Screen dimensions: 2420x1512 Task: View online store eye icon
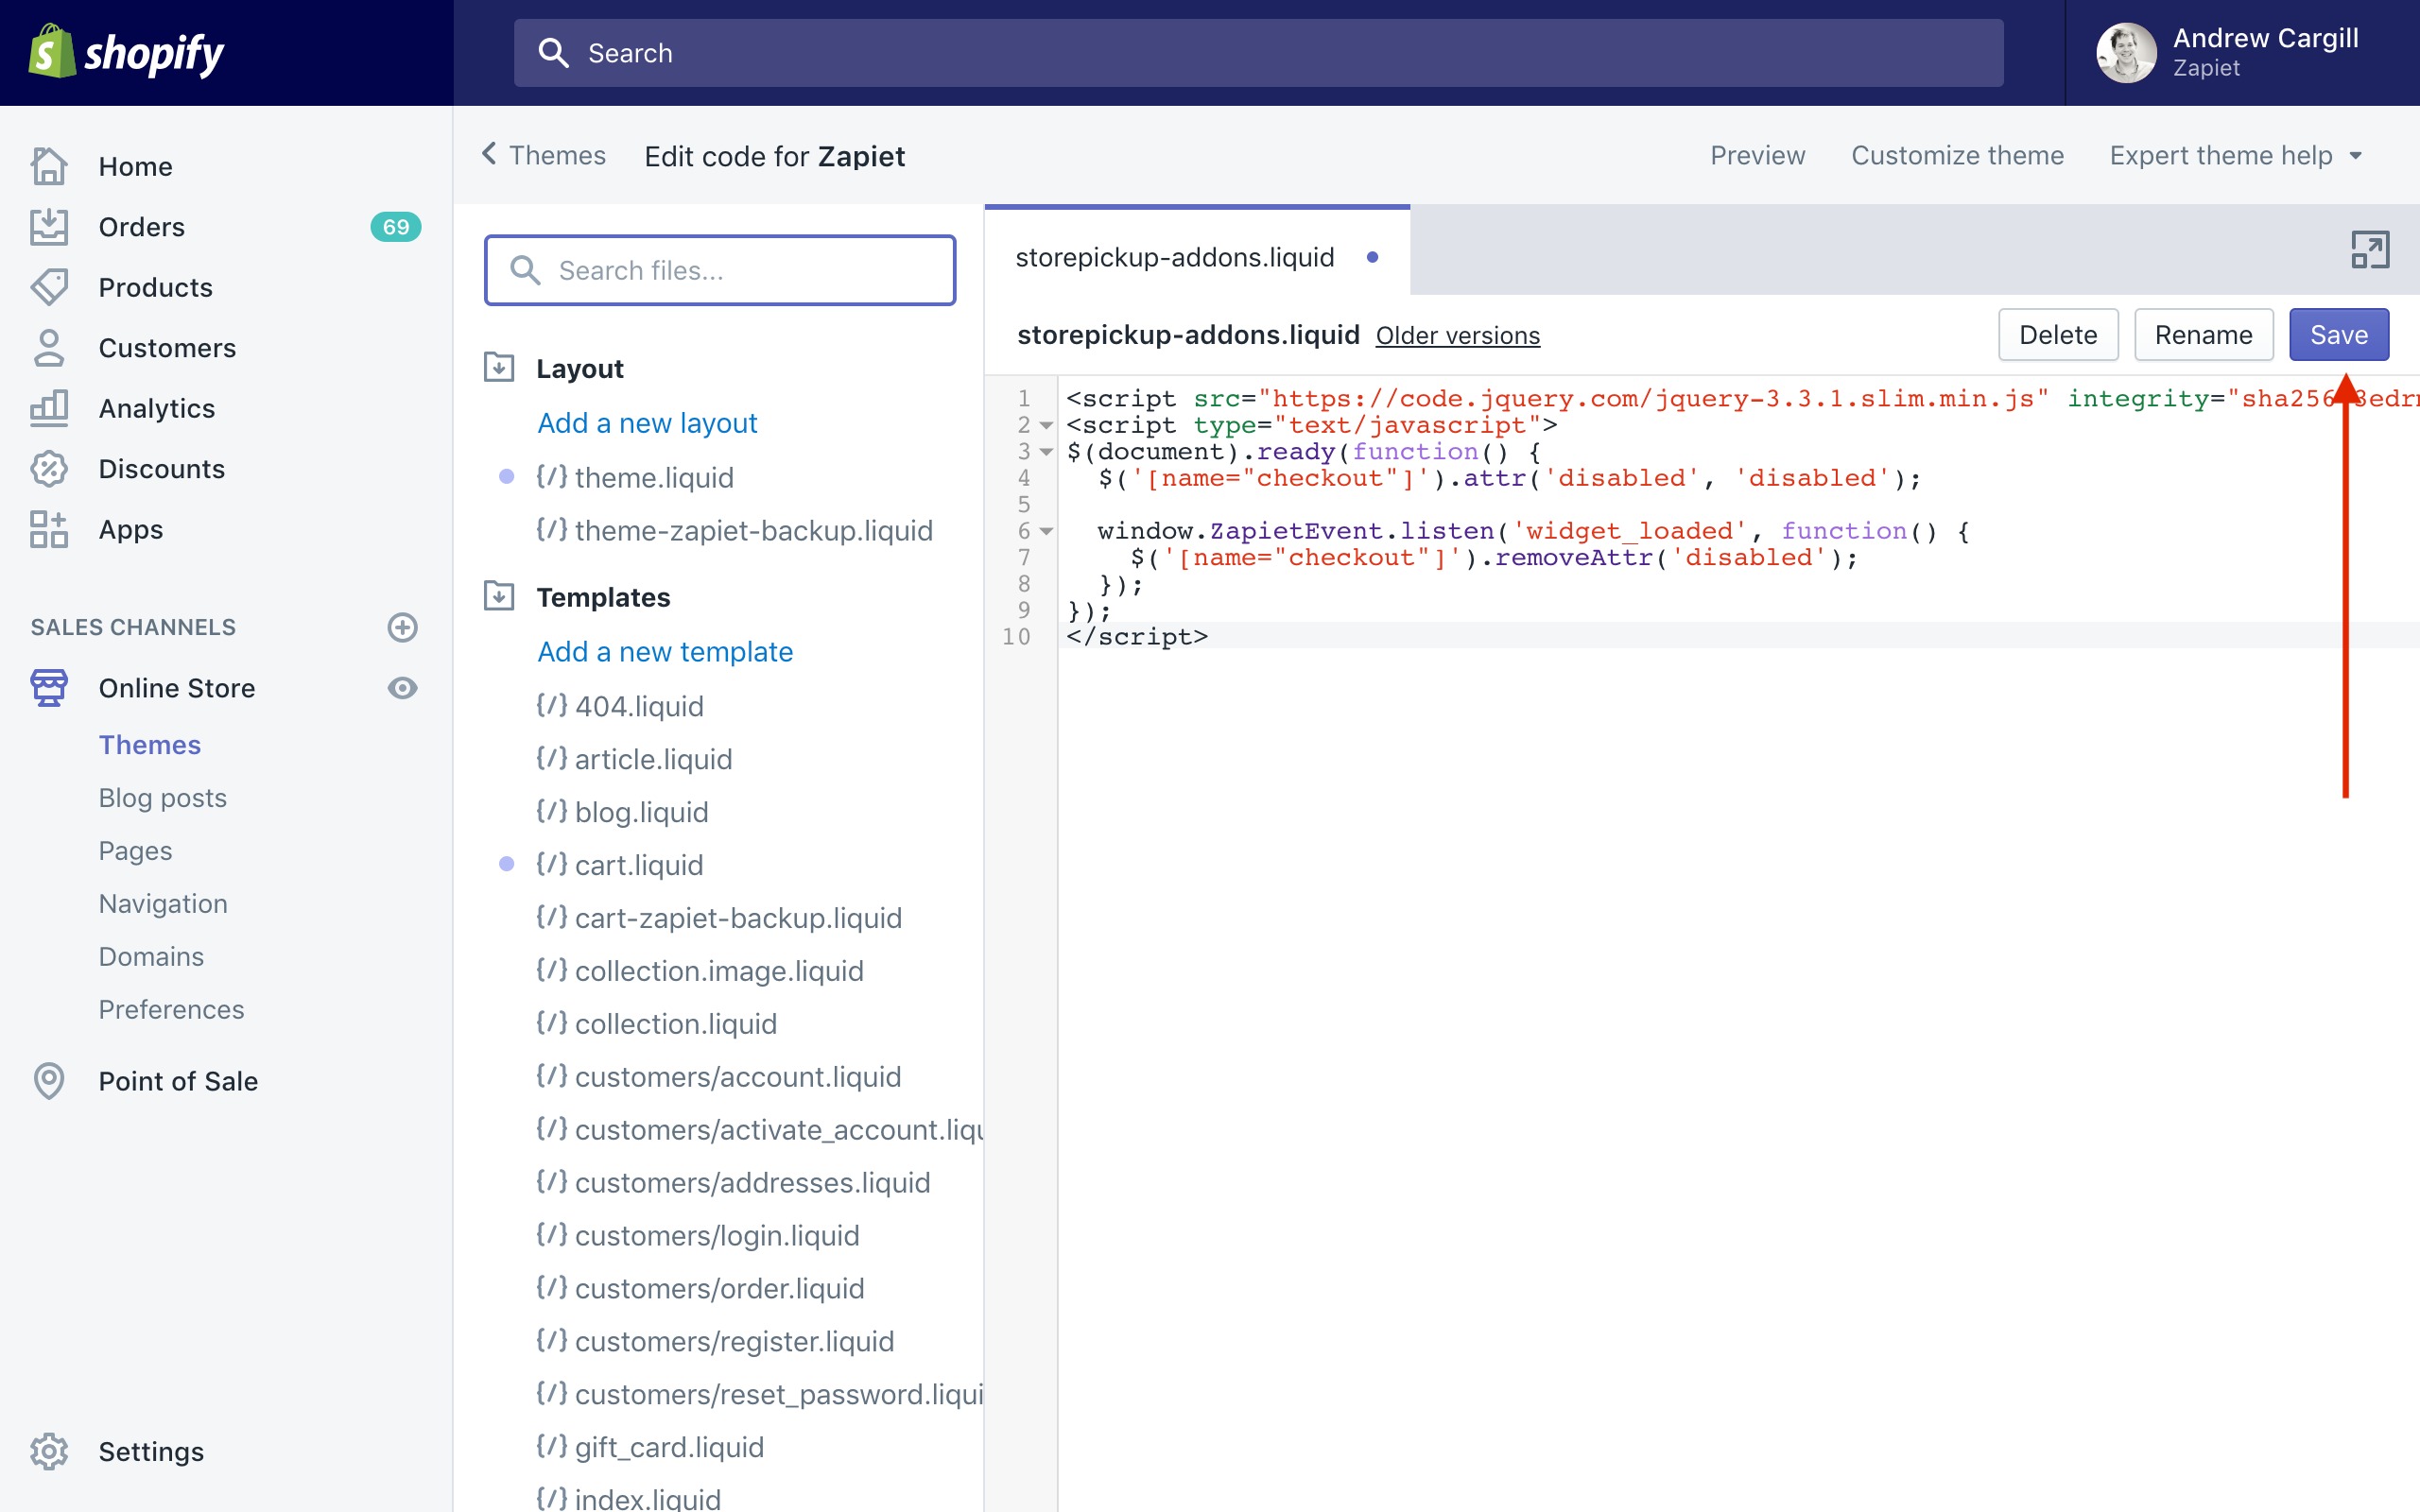(402, 688)
